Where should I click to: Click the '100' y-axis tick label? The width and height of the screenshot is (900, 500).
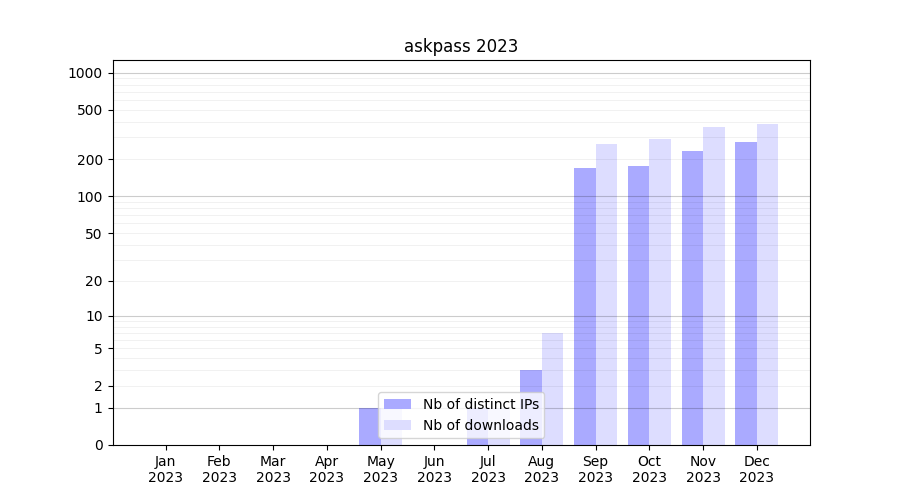tap(91, 197)
